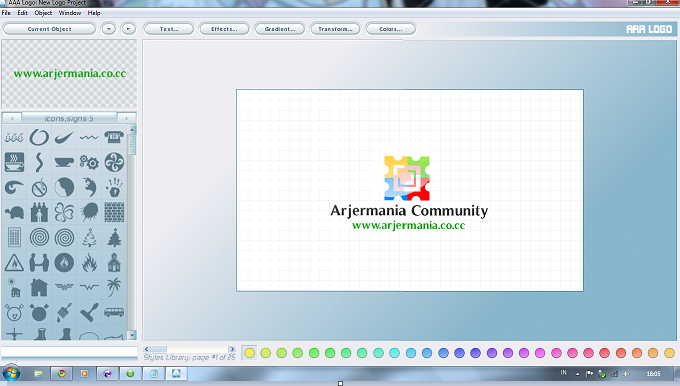Open the Text settings button
Viewport: 680px width, 386px height.
click(169, 29)
